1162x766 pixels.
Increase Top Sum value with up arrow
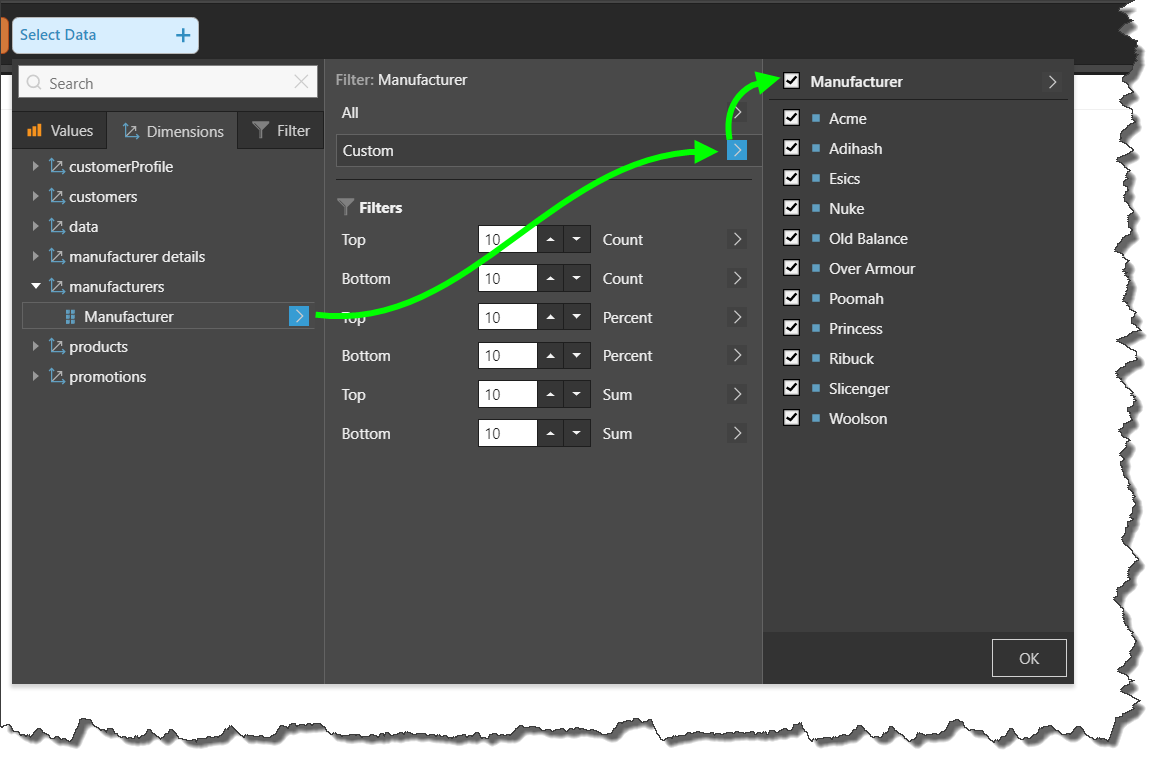(x=551, y=394)
